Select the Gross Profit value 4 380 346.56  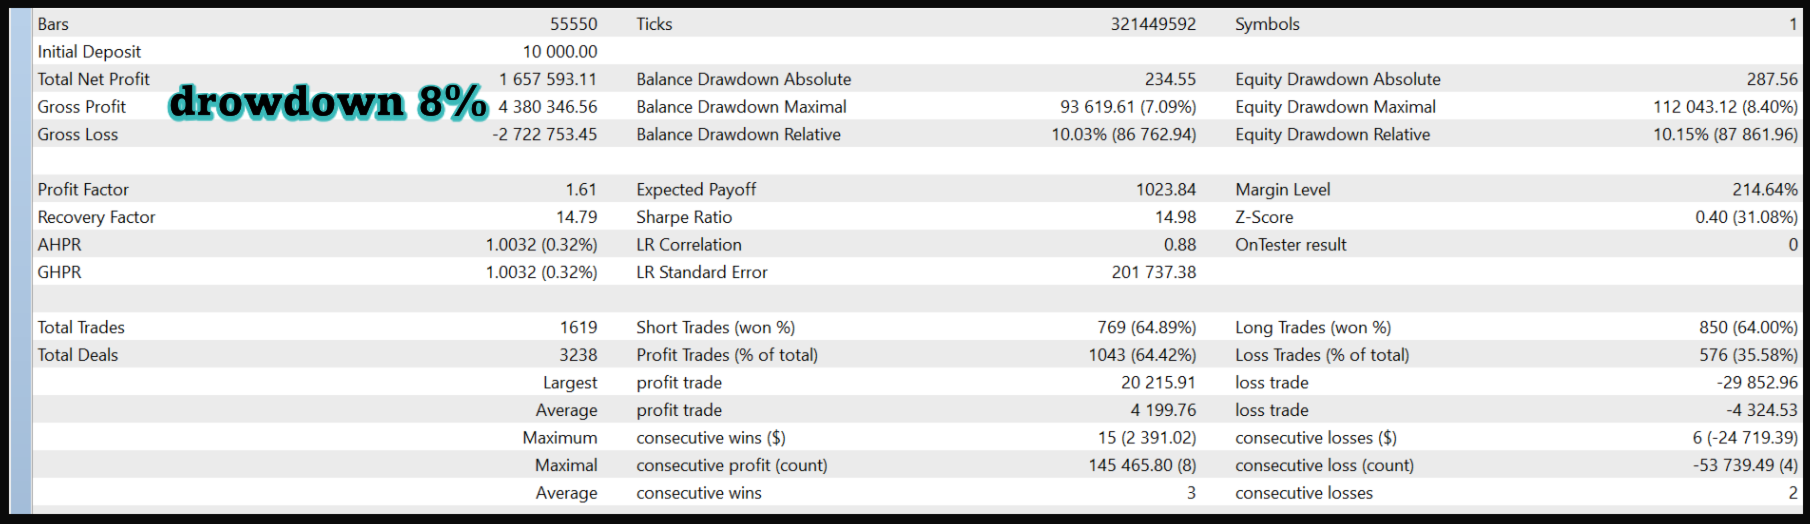[547, 107]
